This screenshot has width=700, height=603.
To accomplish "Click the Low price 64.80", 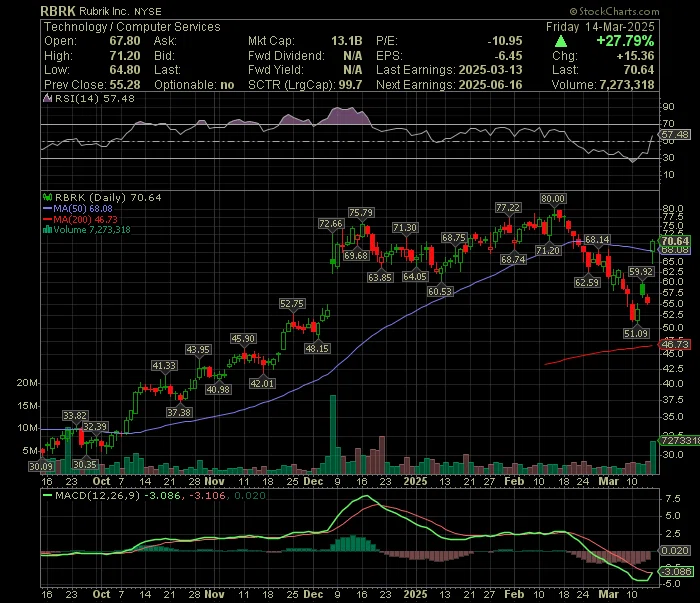I will [125, 70].
